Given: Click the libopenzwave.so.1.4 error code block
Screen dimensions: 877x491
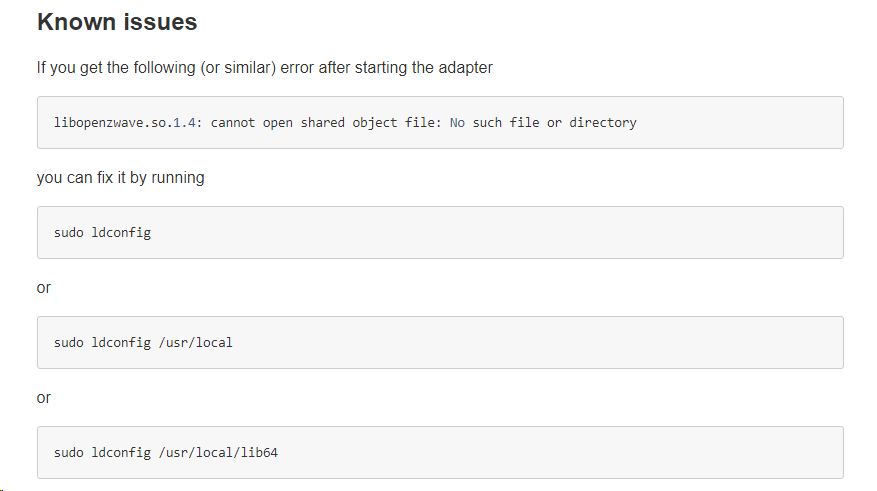Looking at the screenshot, I should 440,122.
